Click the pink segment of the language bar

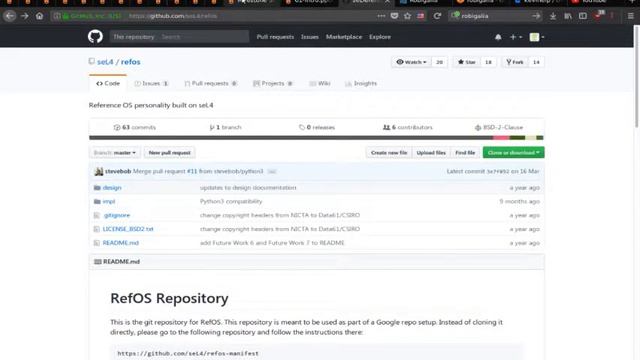pyautogui.click(x=501, y=138)
